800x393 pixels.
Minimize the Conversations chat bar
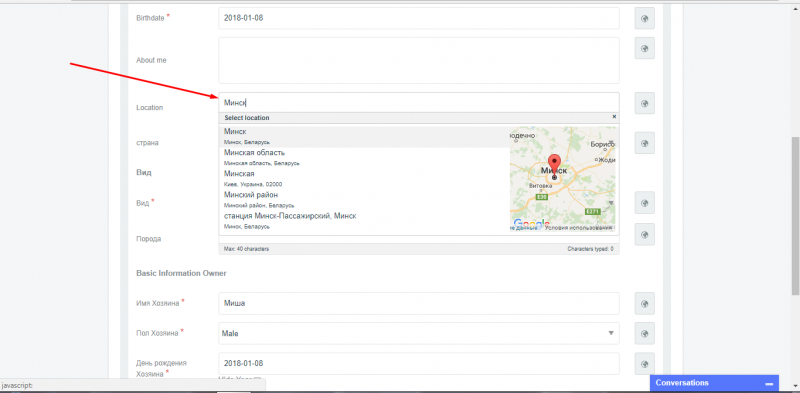(769, 383)
